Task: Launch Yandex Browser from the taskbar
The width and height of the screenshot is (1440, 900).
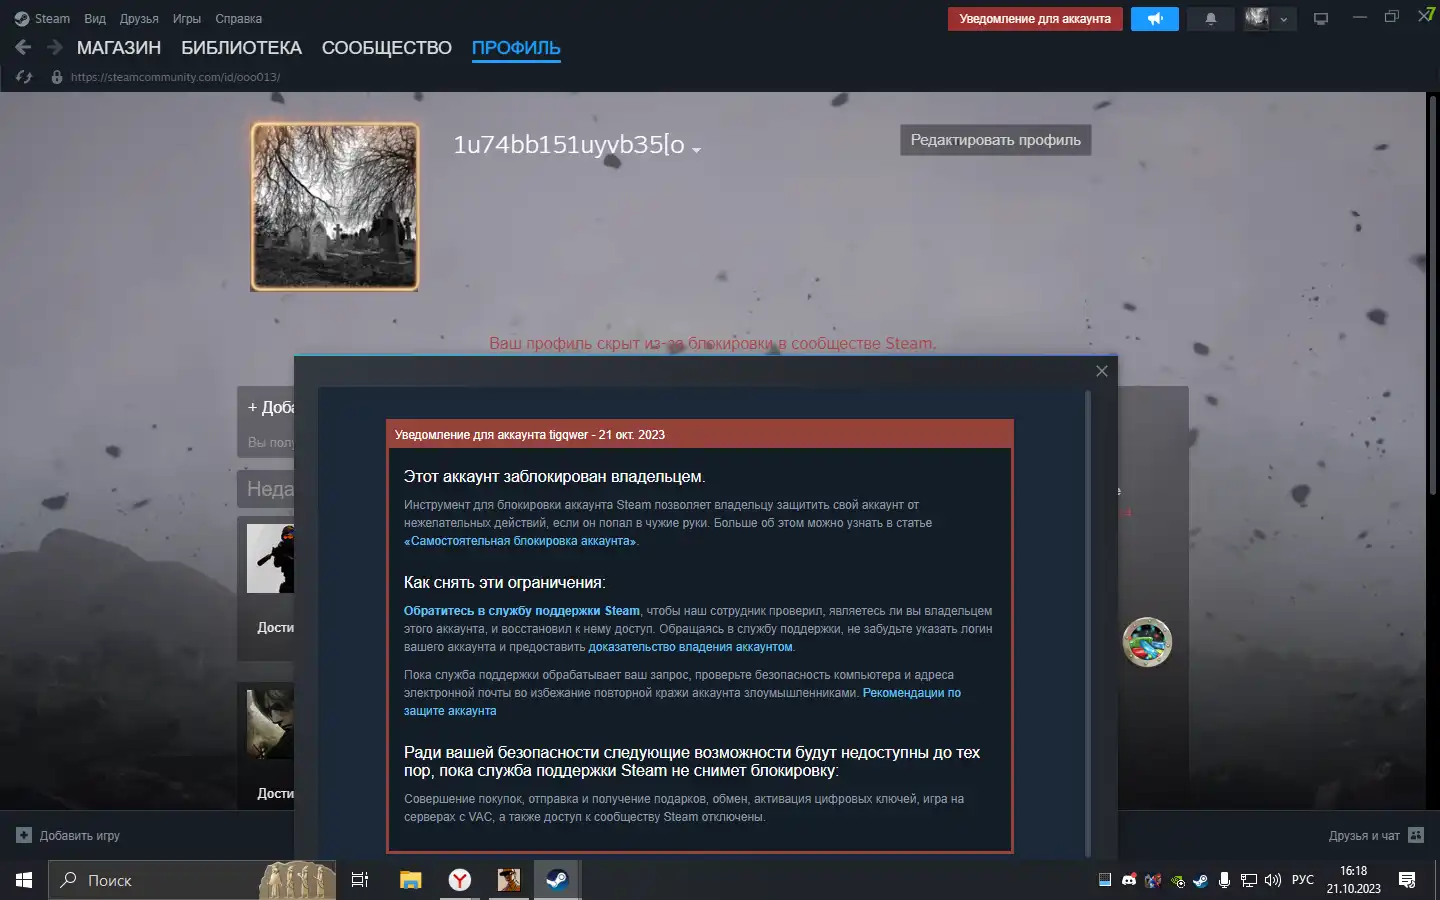Action: point(459,880)
